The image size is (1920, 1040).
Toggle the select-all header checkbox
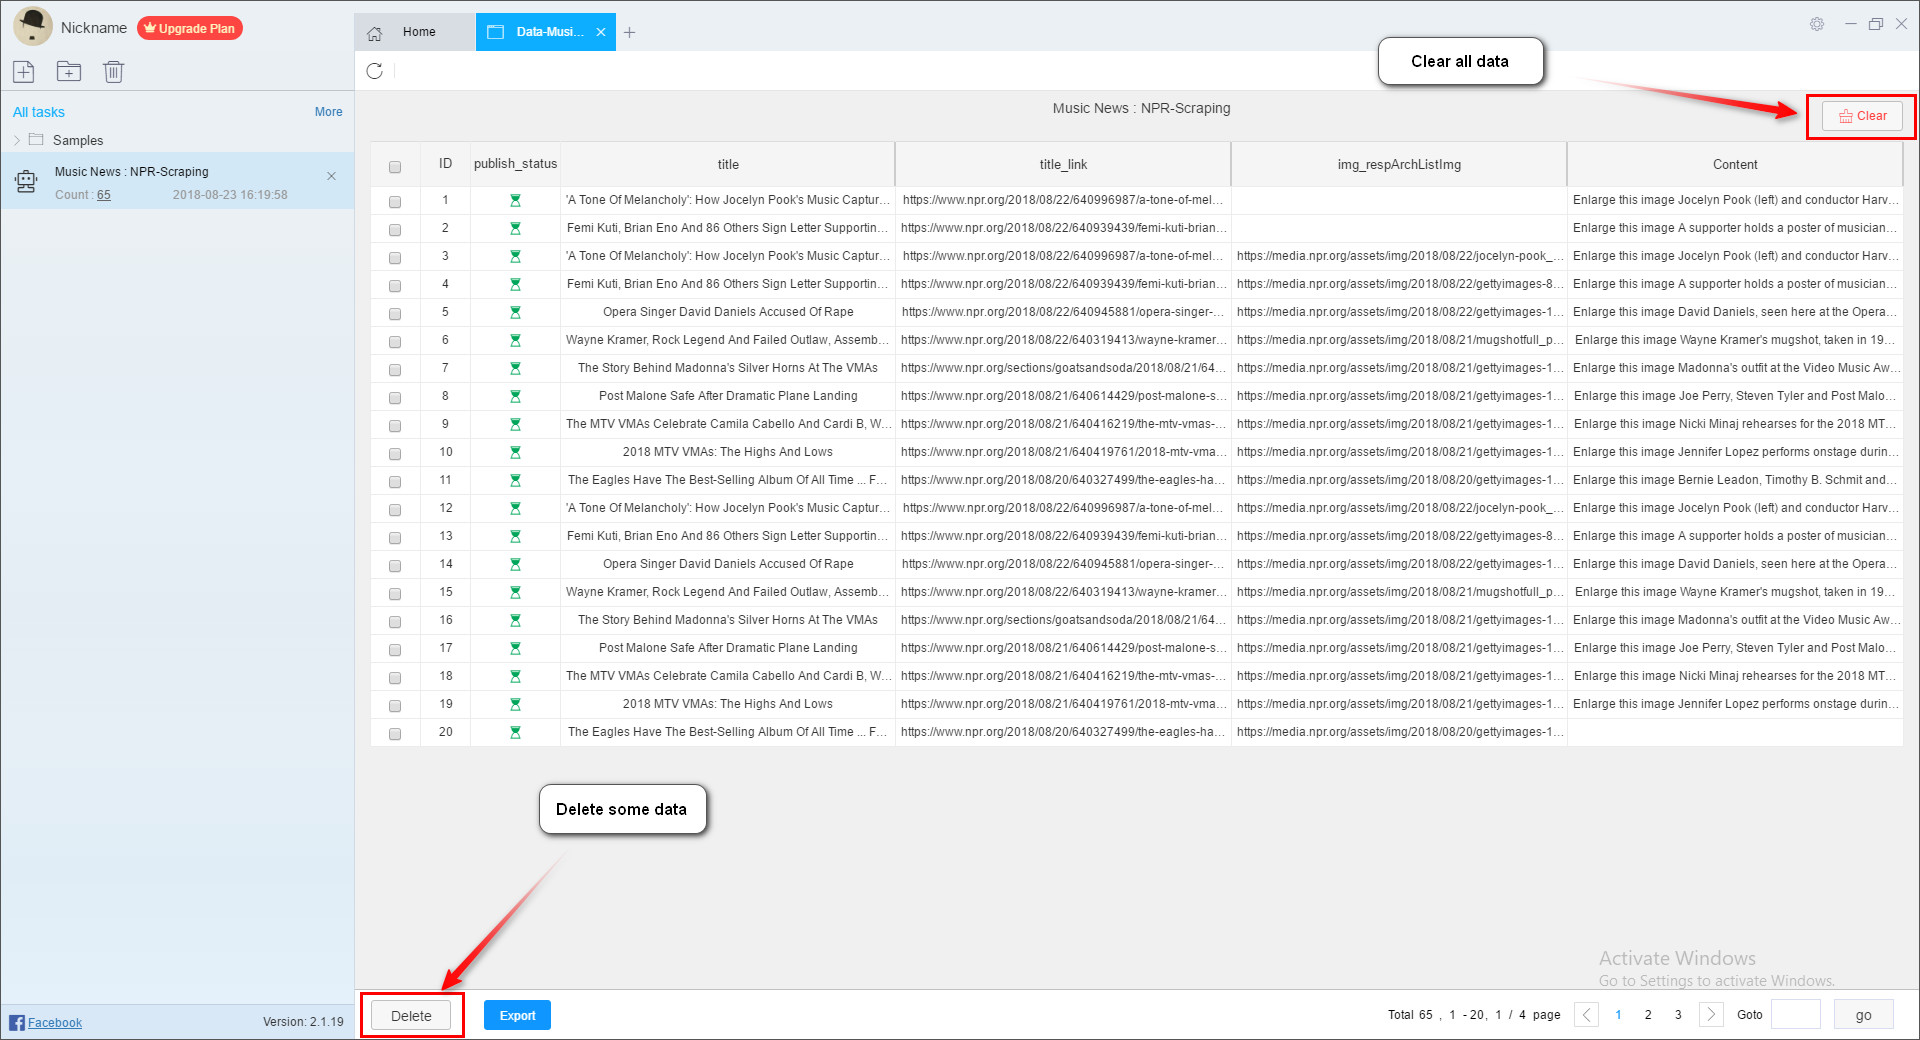coord(395,167)
